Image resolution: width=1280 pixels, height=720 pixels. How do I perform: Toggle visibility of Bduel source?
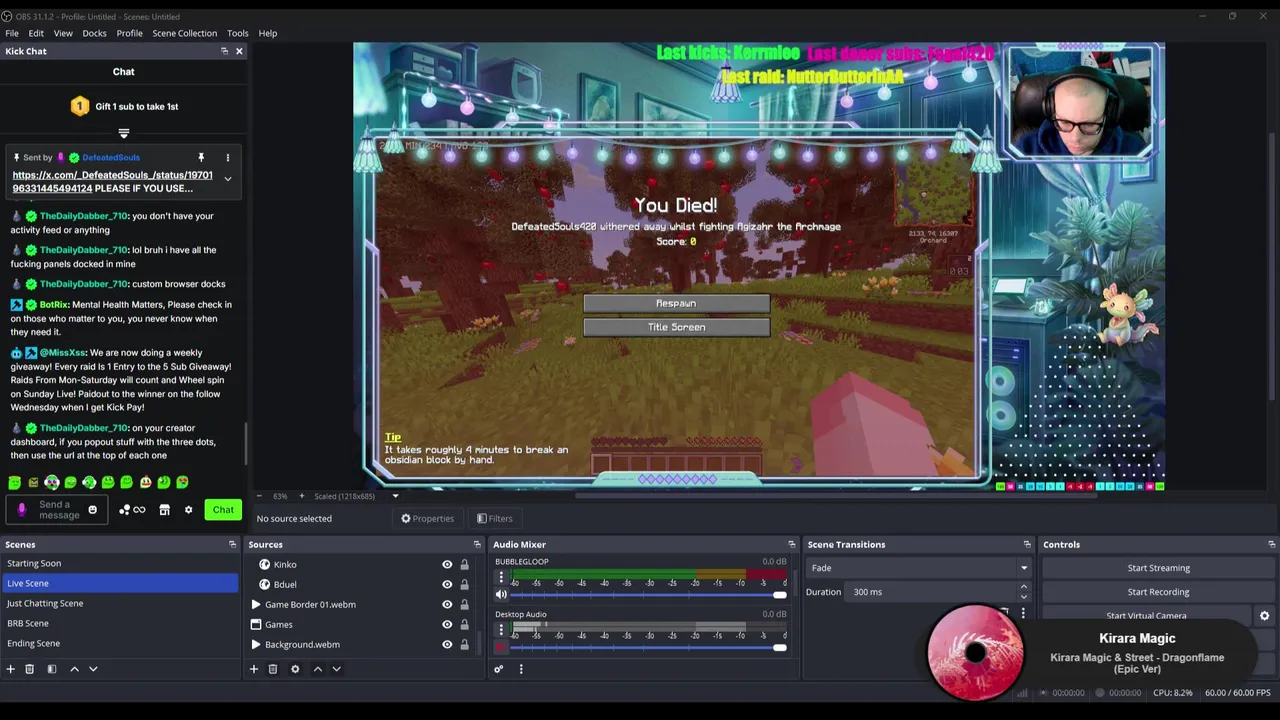[x=447, y=584]
